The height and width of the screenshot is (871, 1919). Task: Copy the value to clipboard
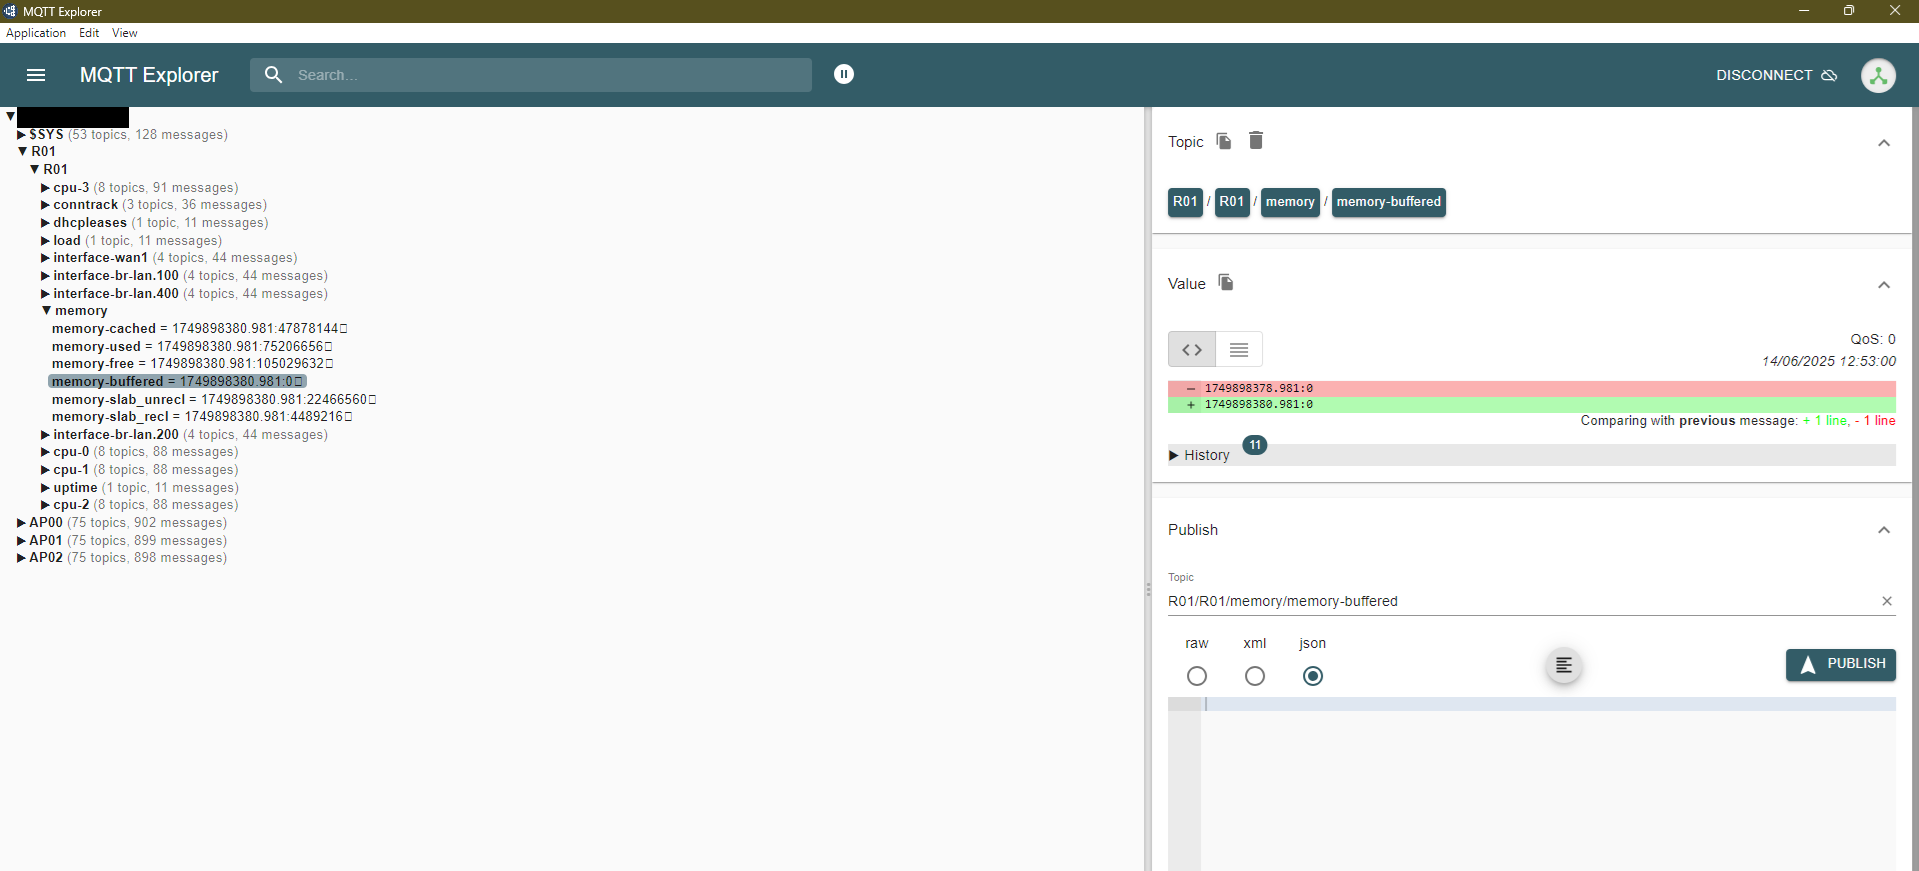1226,283
